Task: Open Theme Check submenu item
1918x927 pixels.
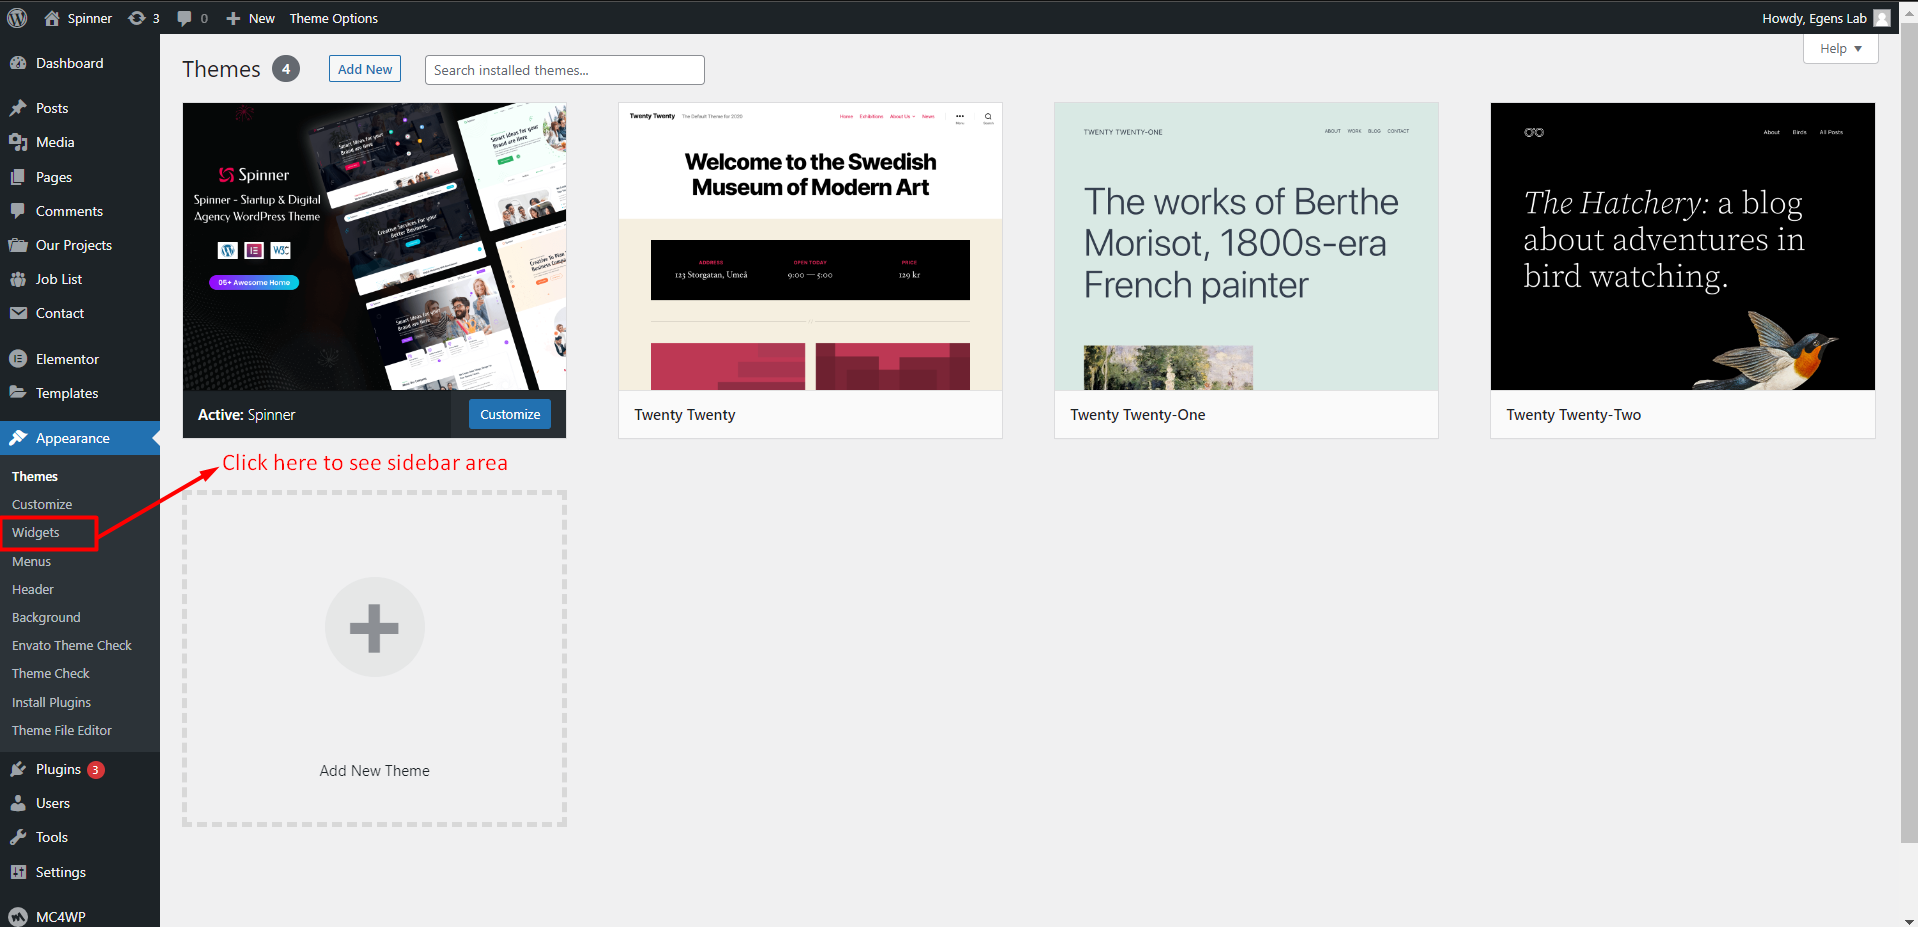Action: pos(51,674)
